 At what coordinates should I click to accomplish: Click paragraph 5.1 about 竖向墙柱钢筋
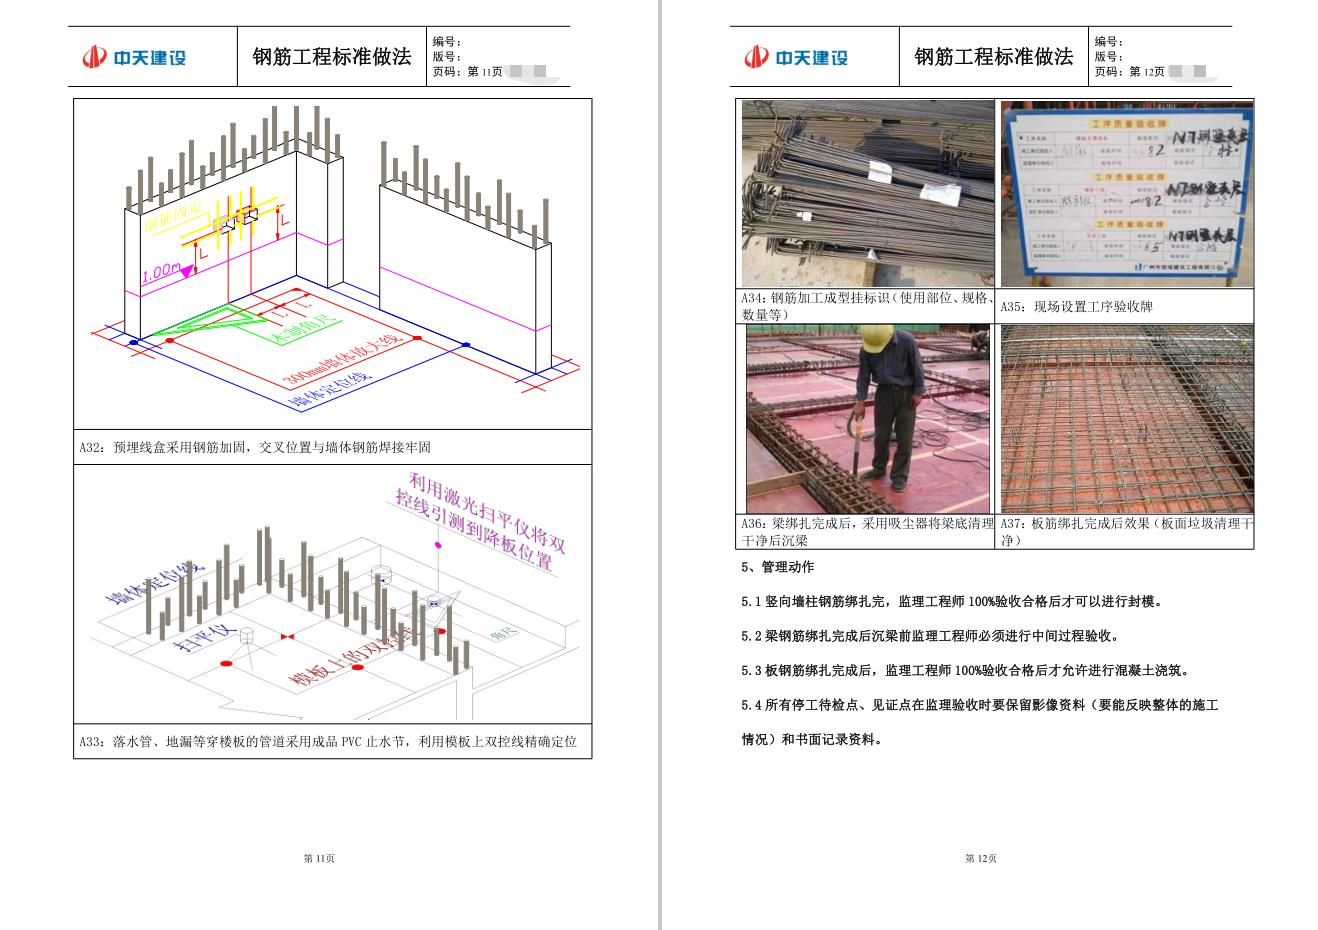coord(951,602)
